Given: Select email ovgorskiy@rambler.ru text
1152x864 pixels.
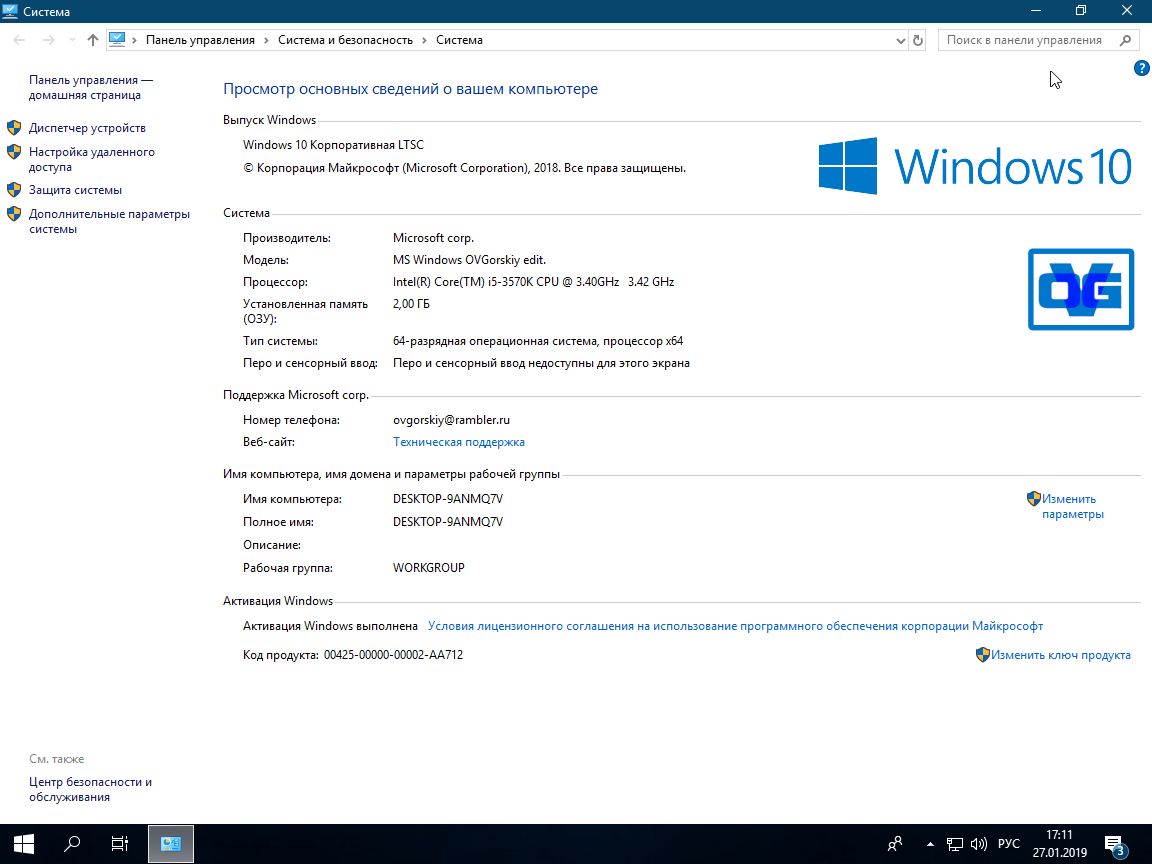Looking at the screenshot, I should click(x=451, y=420).
